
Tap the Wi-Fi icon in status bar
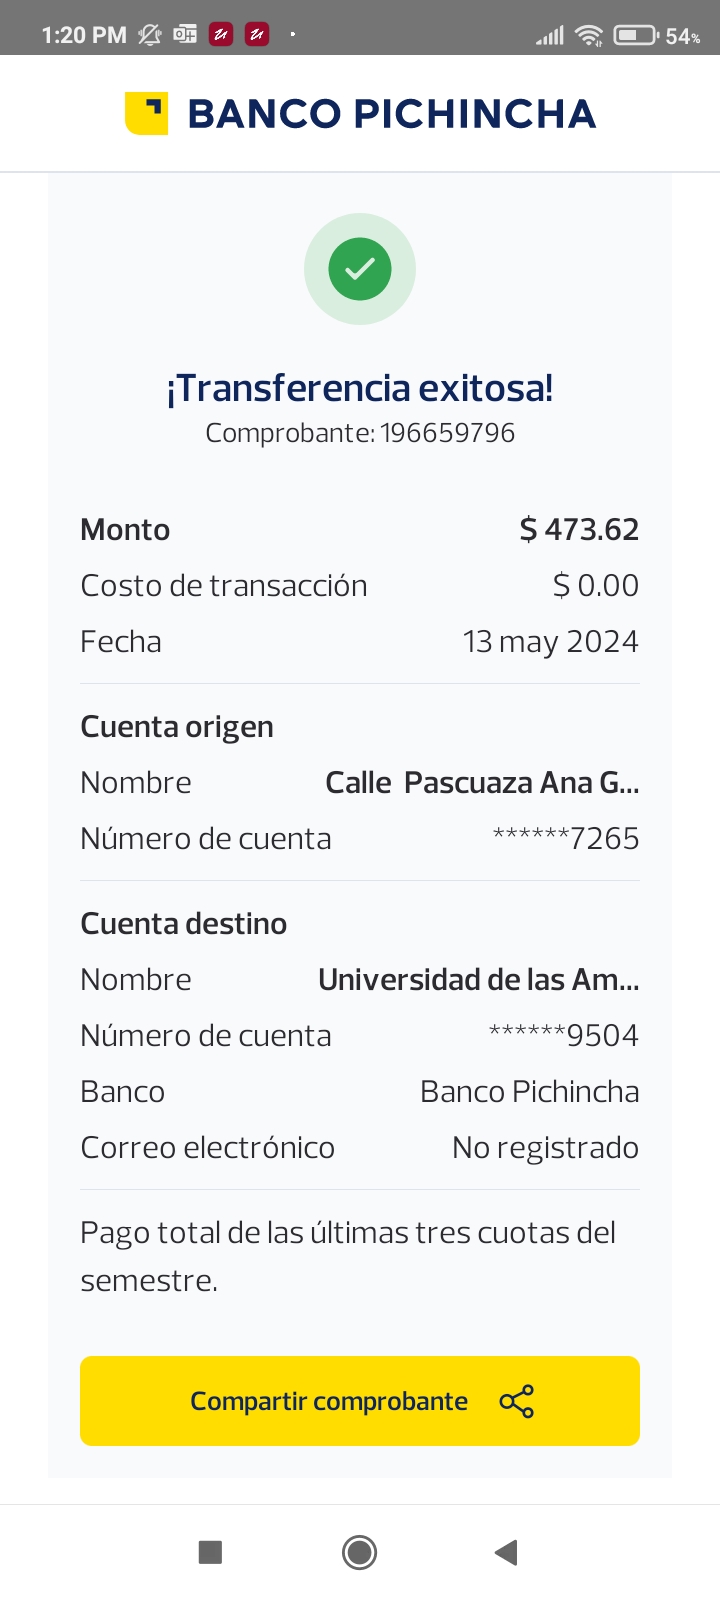point(590,36)
